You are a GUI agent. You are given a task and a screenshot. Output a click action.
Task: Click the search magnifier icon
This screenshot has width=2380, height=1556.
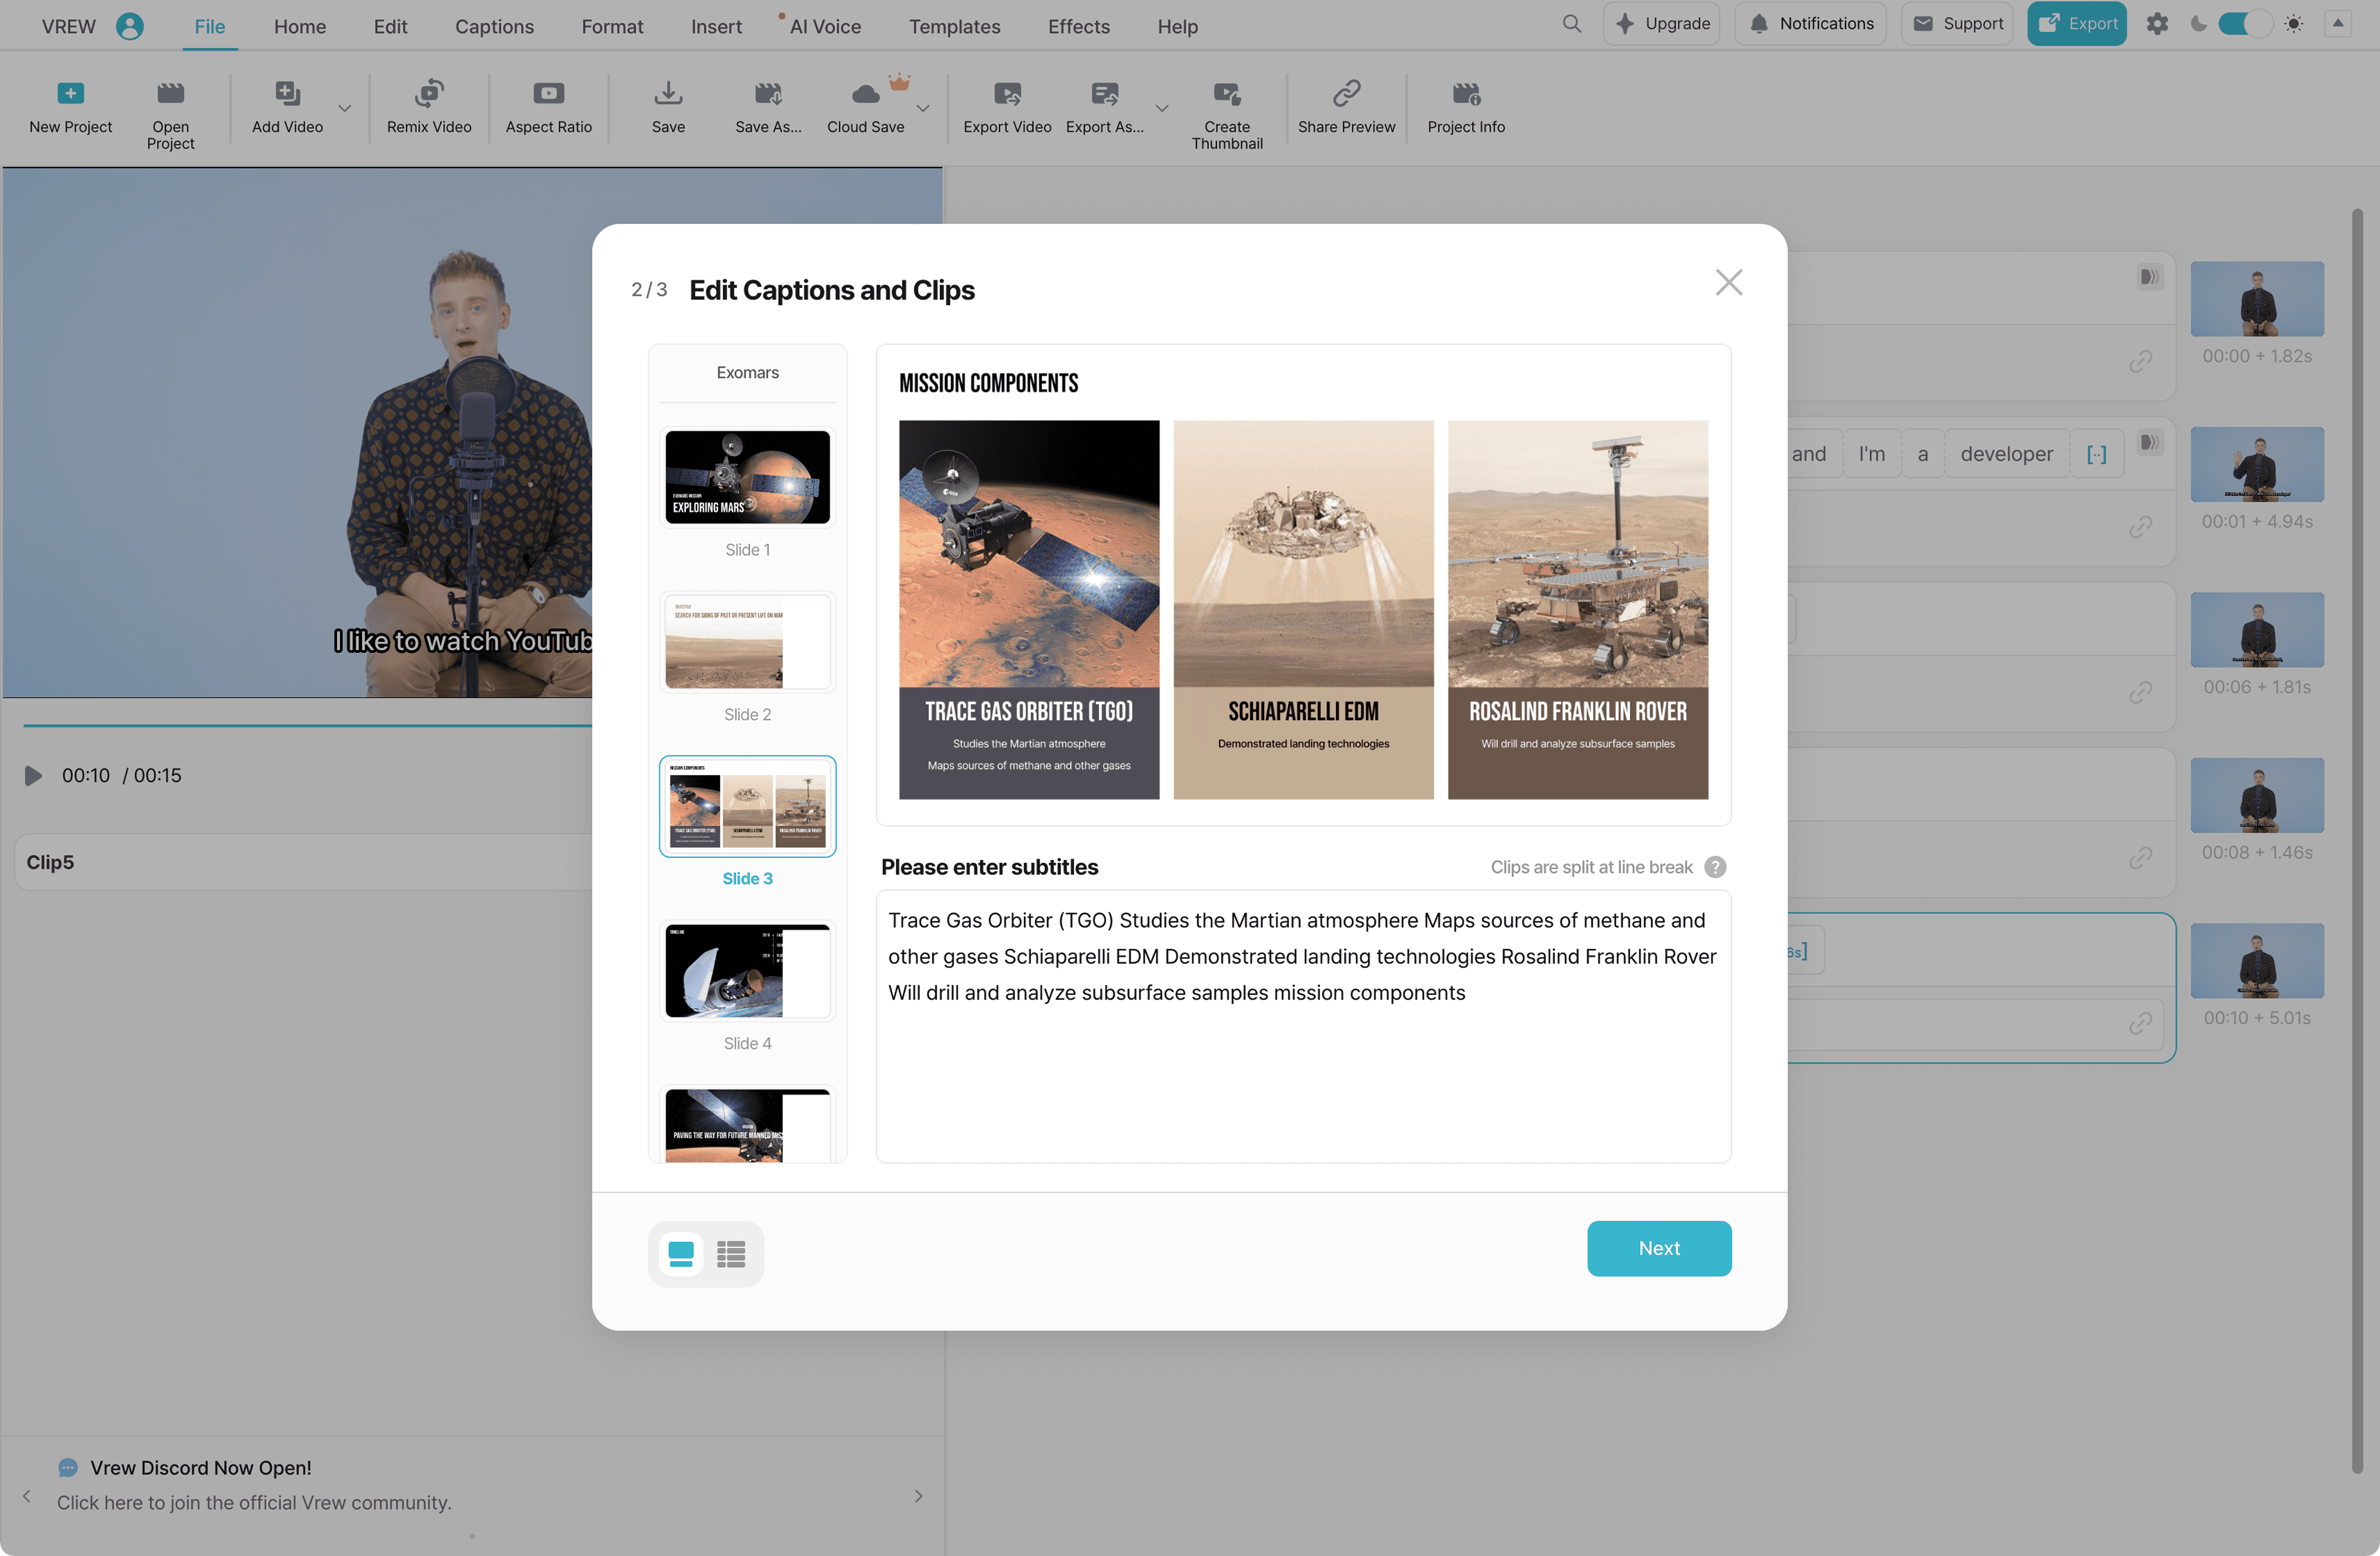pos(1571,24)
